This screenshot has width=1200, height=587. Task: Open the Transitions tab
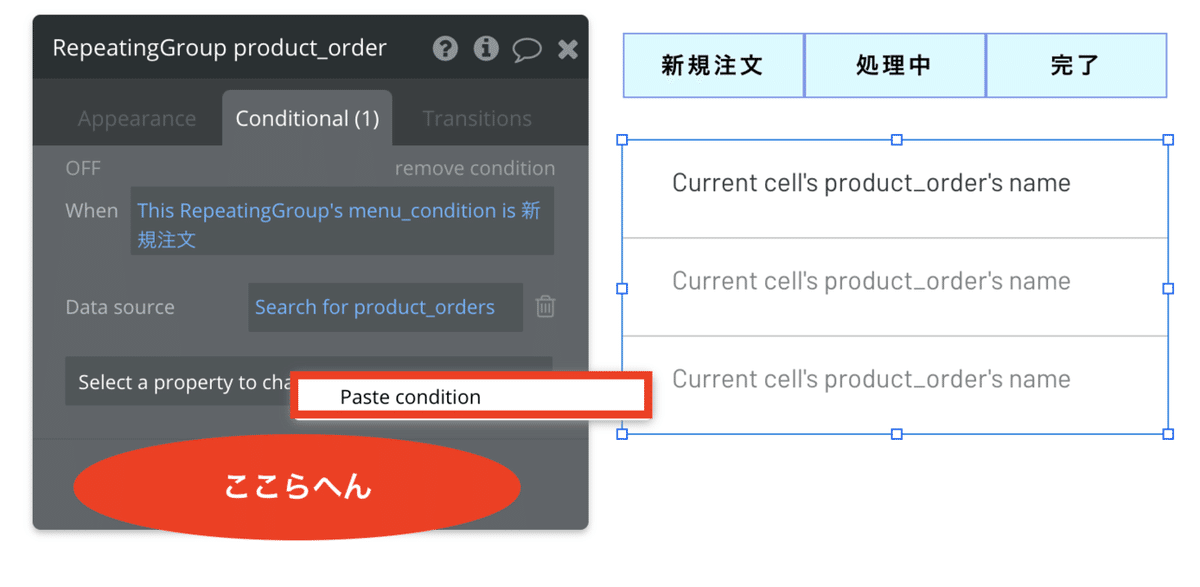pyautogui.click(x=477, y=118)
